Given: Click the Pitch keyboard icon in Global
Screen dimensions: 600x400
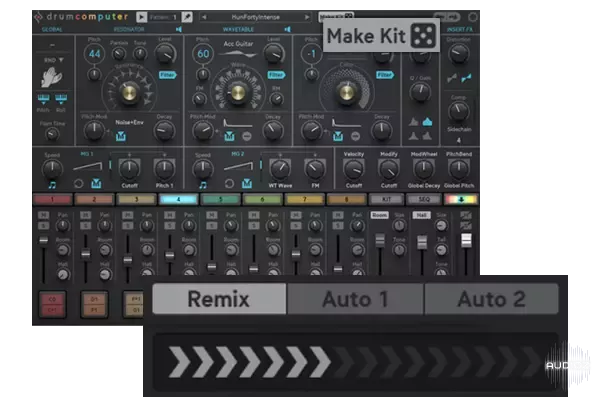Looking at the screenshot, I should [43, 99].
